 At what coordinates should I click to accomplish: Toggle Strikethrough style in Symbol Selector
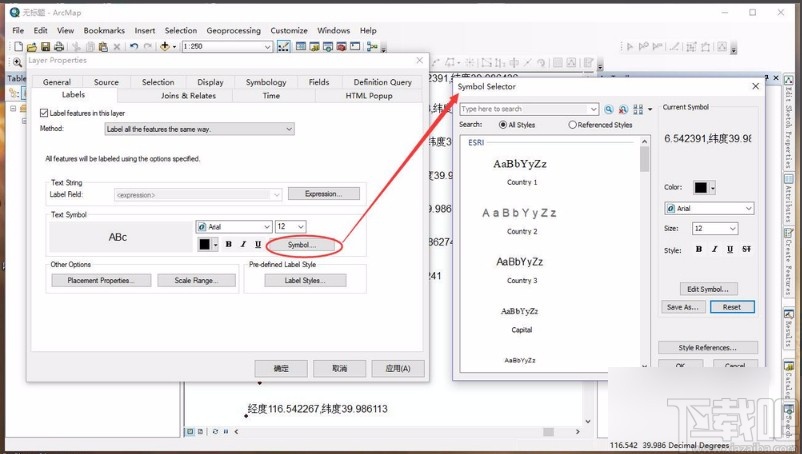tap(746, 249)
